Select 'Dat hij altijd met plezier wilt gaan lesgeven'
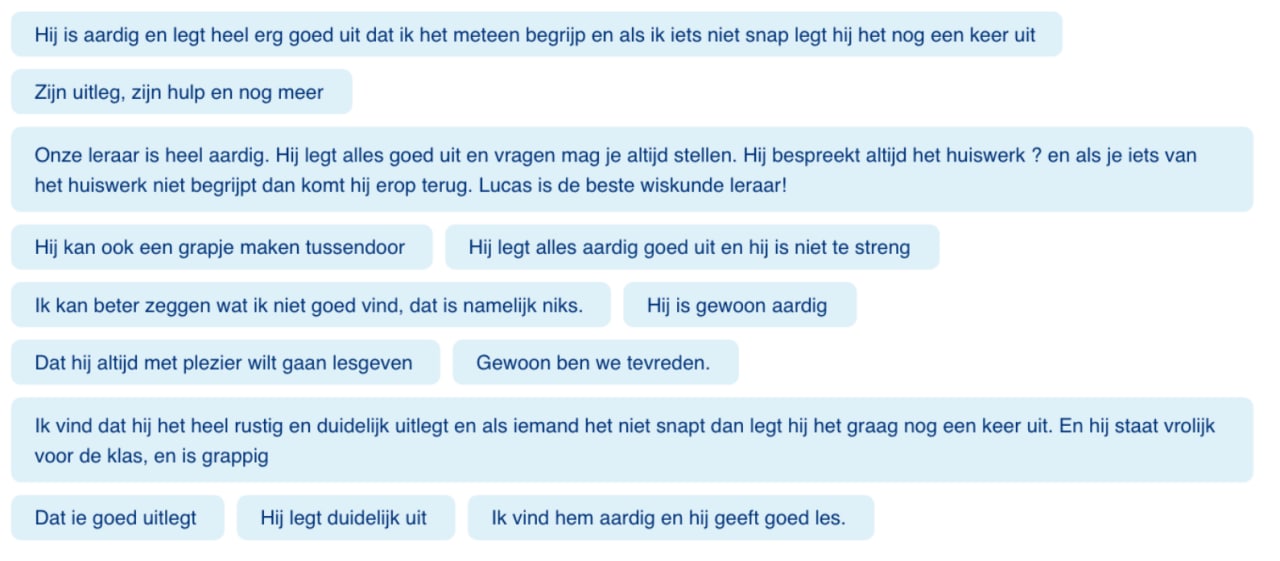Image resolution: width=1280 pixels, height=561 pixels. 224,362
